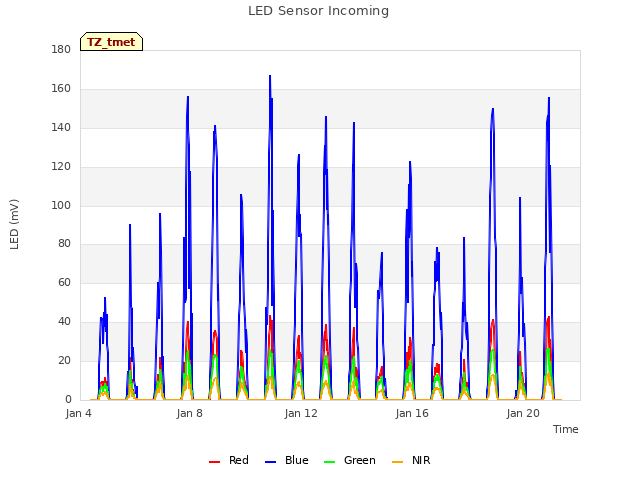Click the green legend color marker
This screenshot has height=480, width=640.
tap(329, 462)
